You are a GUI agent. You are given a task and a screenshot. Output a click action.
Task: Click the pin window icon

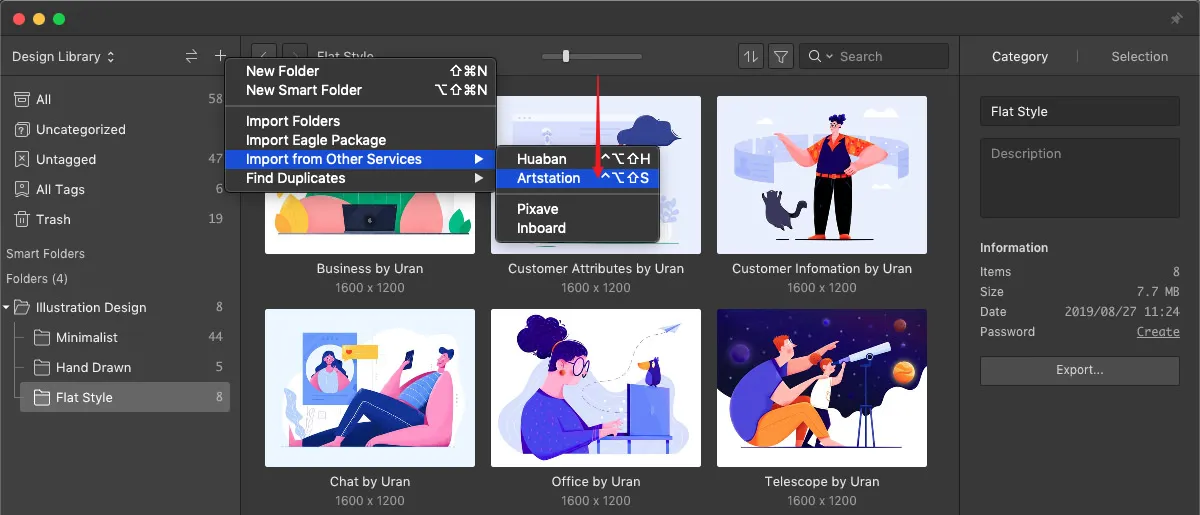(x=1176, y=19)
